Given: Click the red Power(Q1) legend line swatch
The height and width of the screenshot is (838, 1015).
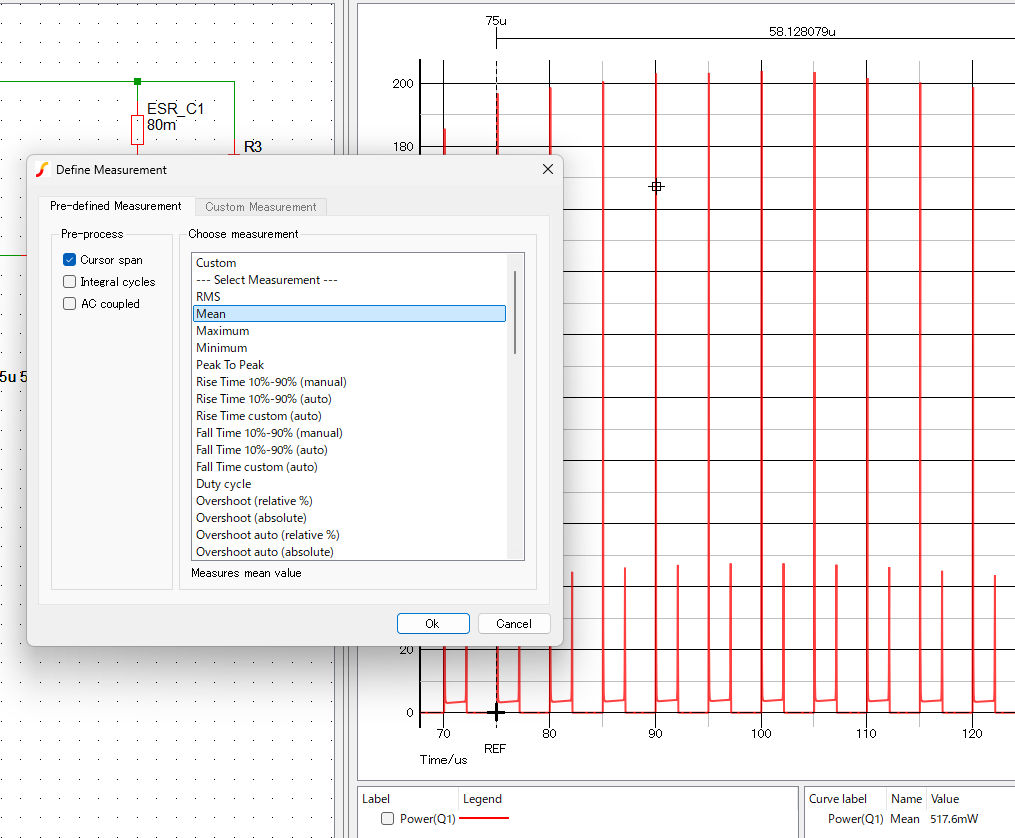Looking at the screenshot, I should click(484, 819).
